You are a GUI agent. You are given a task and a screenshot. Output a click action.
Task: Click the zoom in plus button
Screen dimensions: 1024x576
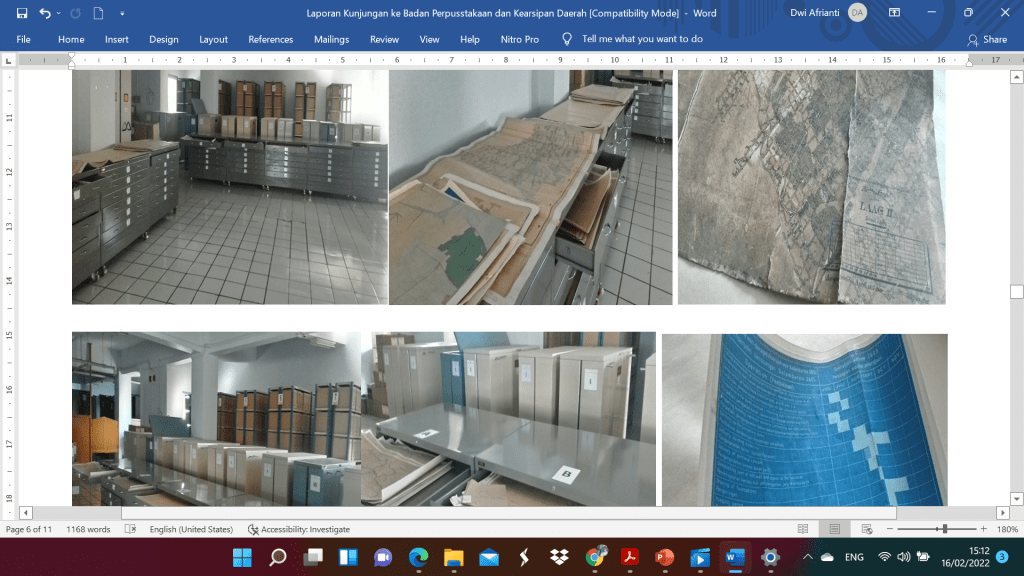tap(981, 529)
